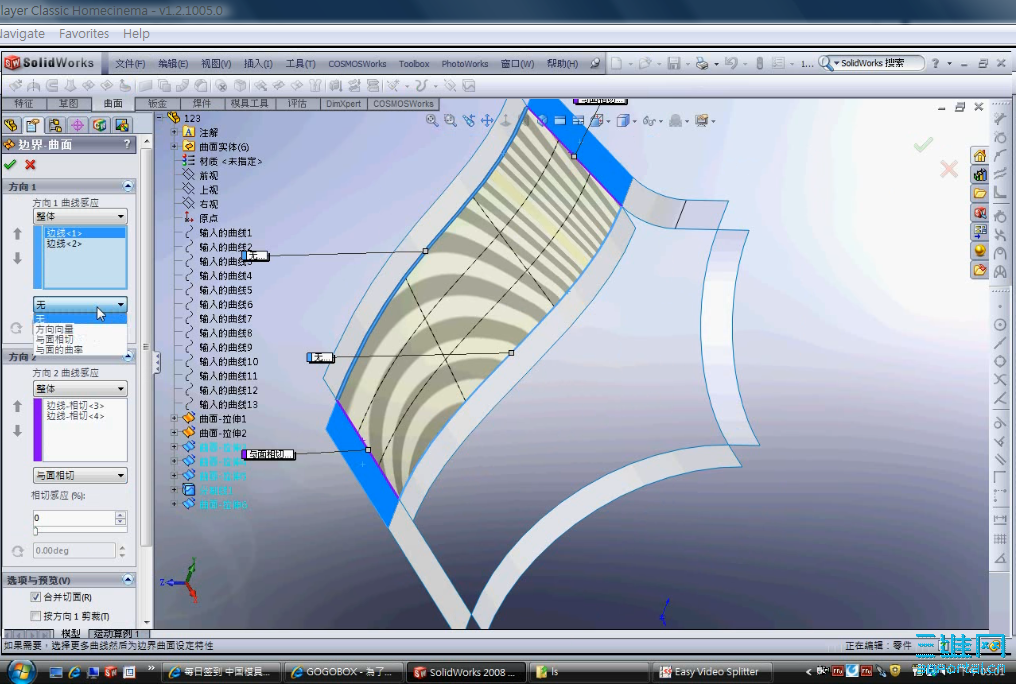This screenshot has height=684, width=1016.
Task: Click Zoom to Fit icon in viewport toolbar
Action: point(432,120)
